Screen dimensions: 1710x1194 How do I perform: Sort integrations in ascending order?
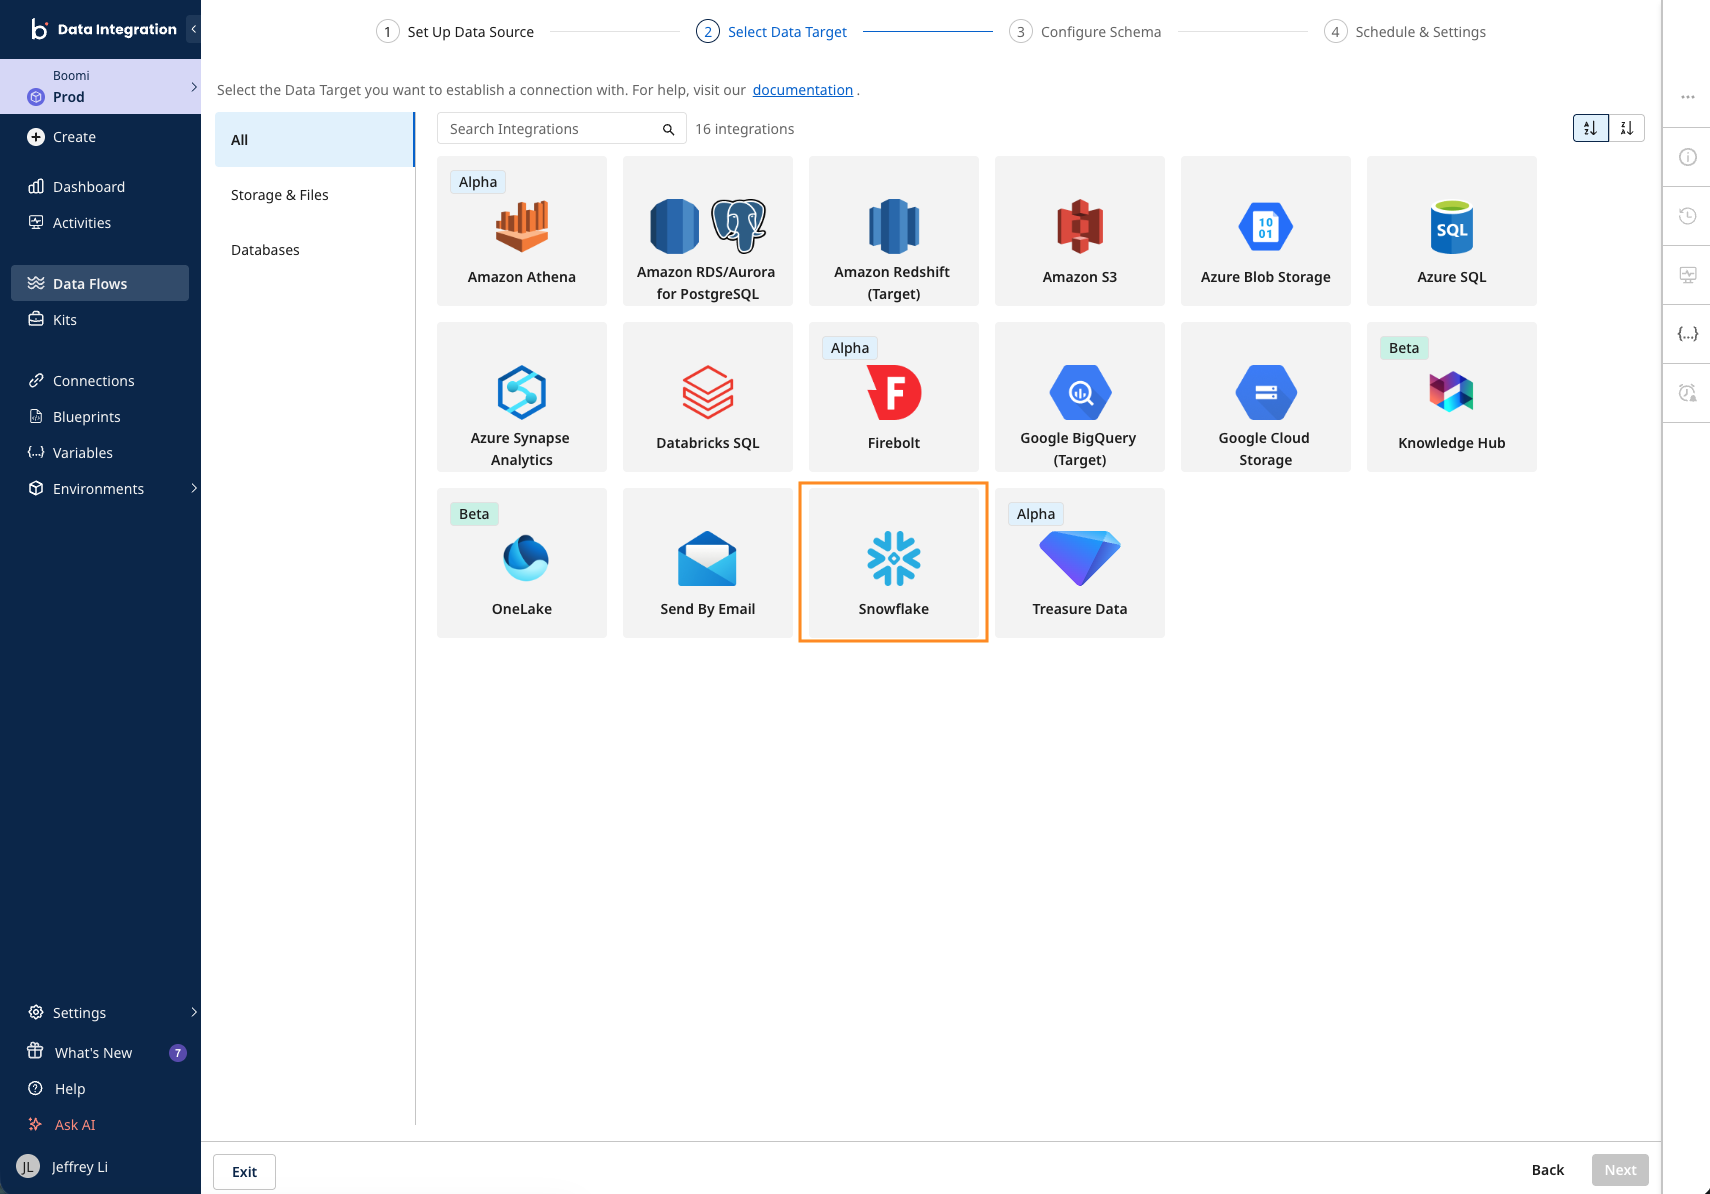pos(1590,128)
